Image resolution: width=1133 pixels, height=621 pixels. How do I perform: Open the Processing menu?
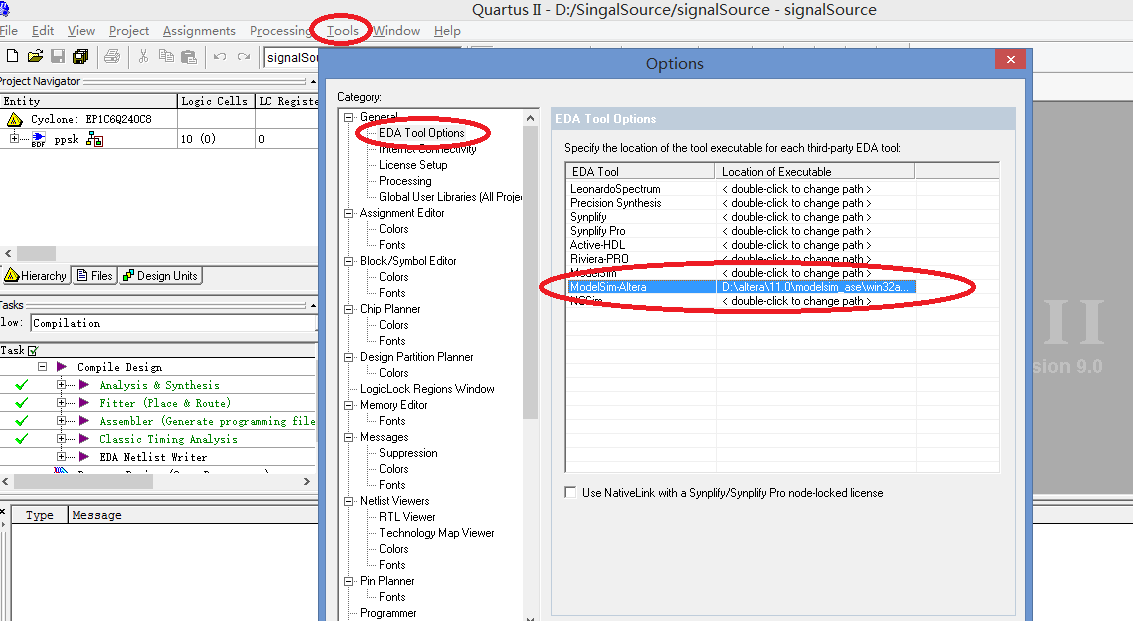[x=280, y=30]
